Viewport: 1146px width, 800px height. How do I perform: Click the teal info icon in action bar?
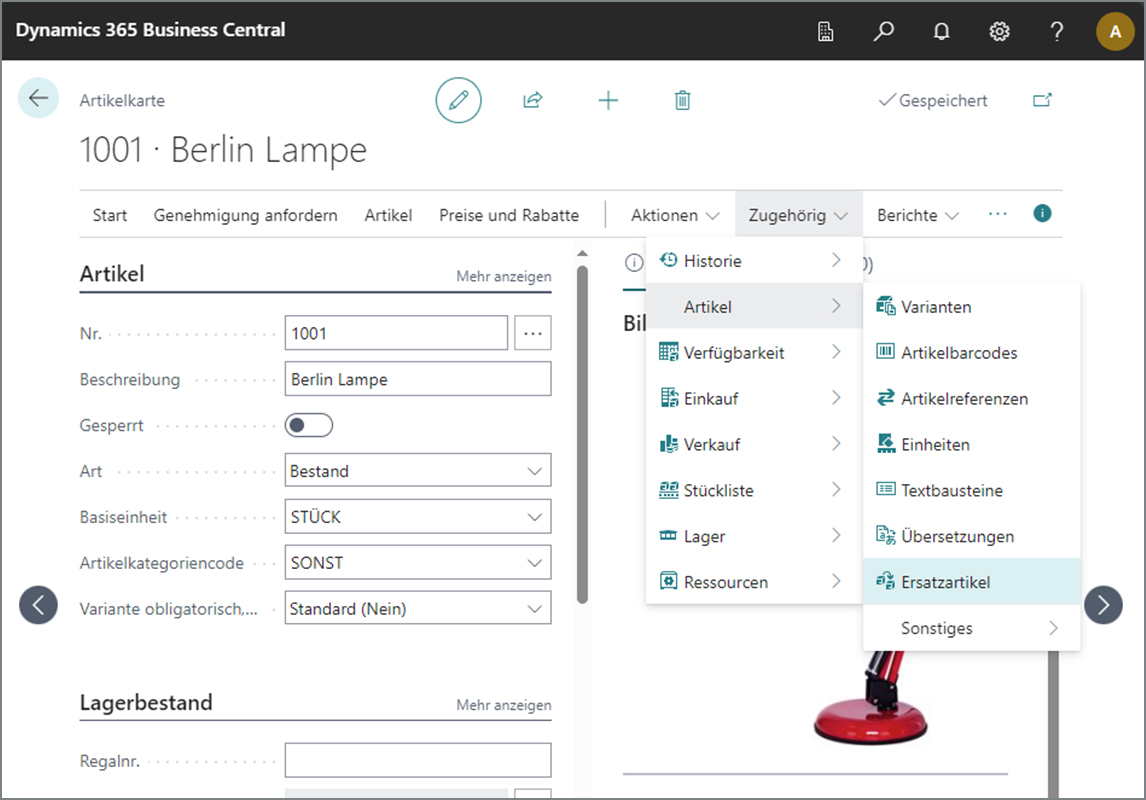point(1042,213)
